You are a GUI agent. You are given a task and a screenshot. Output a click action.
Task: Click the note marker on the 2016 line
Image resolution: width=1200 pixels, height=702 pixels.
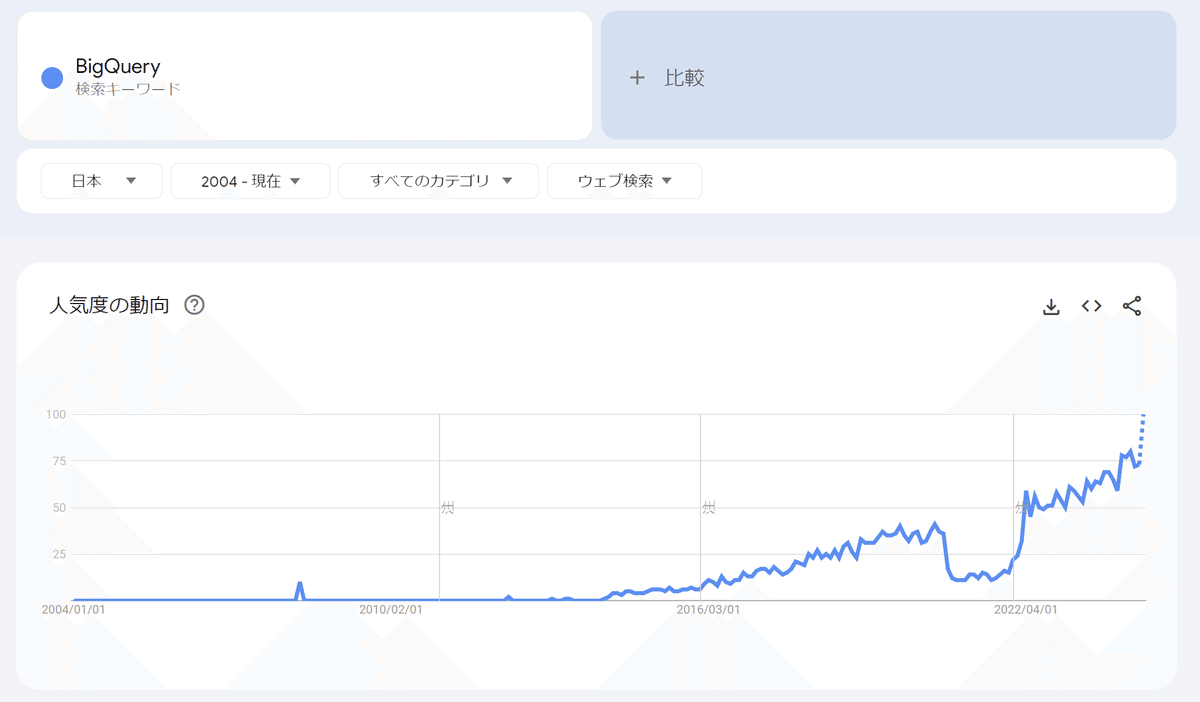click(x=708, y=508)
